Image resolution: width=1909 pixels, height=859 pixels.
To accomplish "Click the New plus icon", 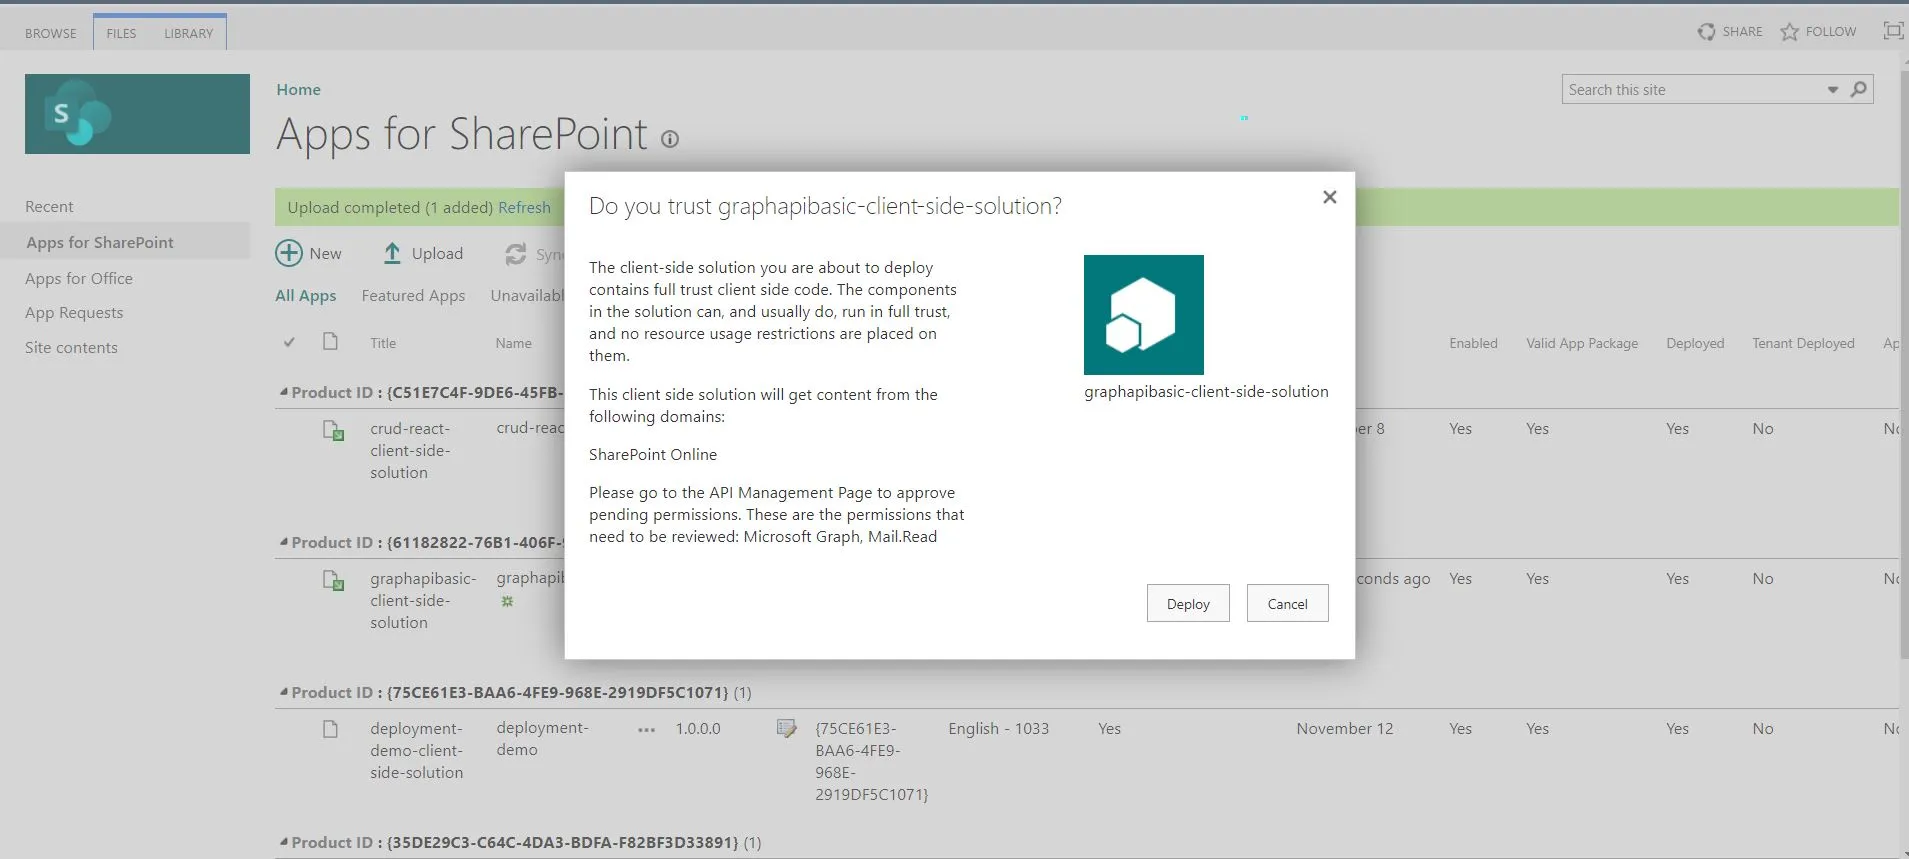I will [x=289, y=253].
